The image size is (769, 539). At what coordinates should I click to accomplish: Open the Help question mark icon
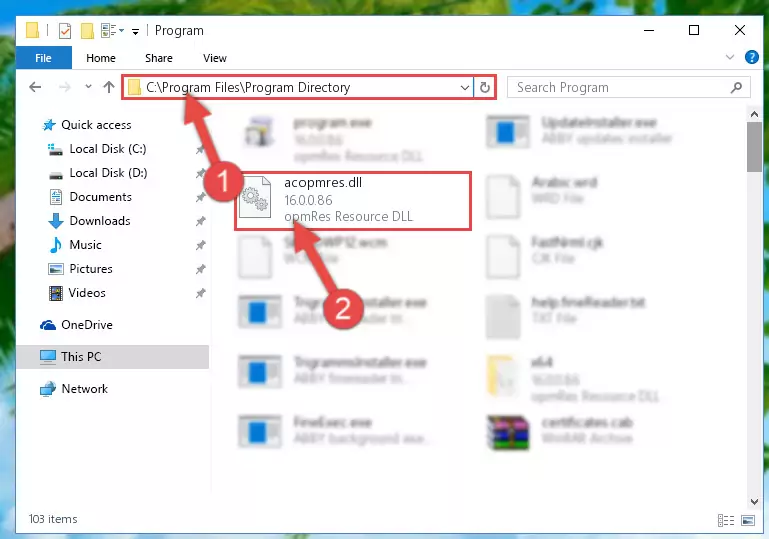(751, 57)
